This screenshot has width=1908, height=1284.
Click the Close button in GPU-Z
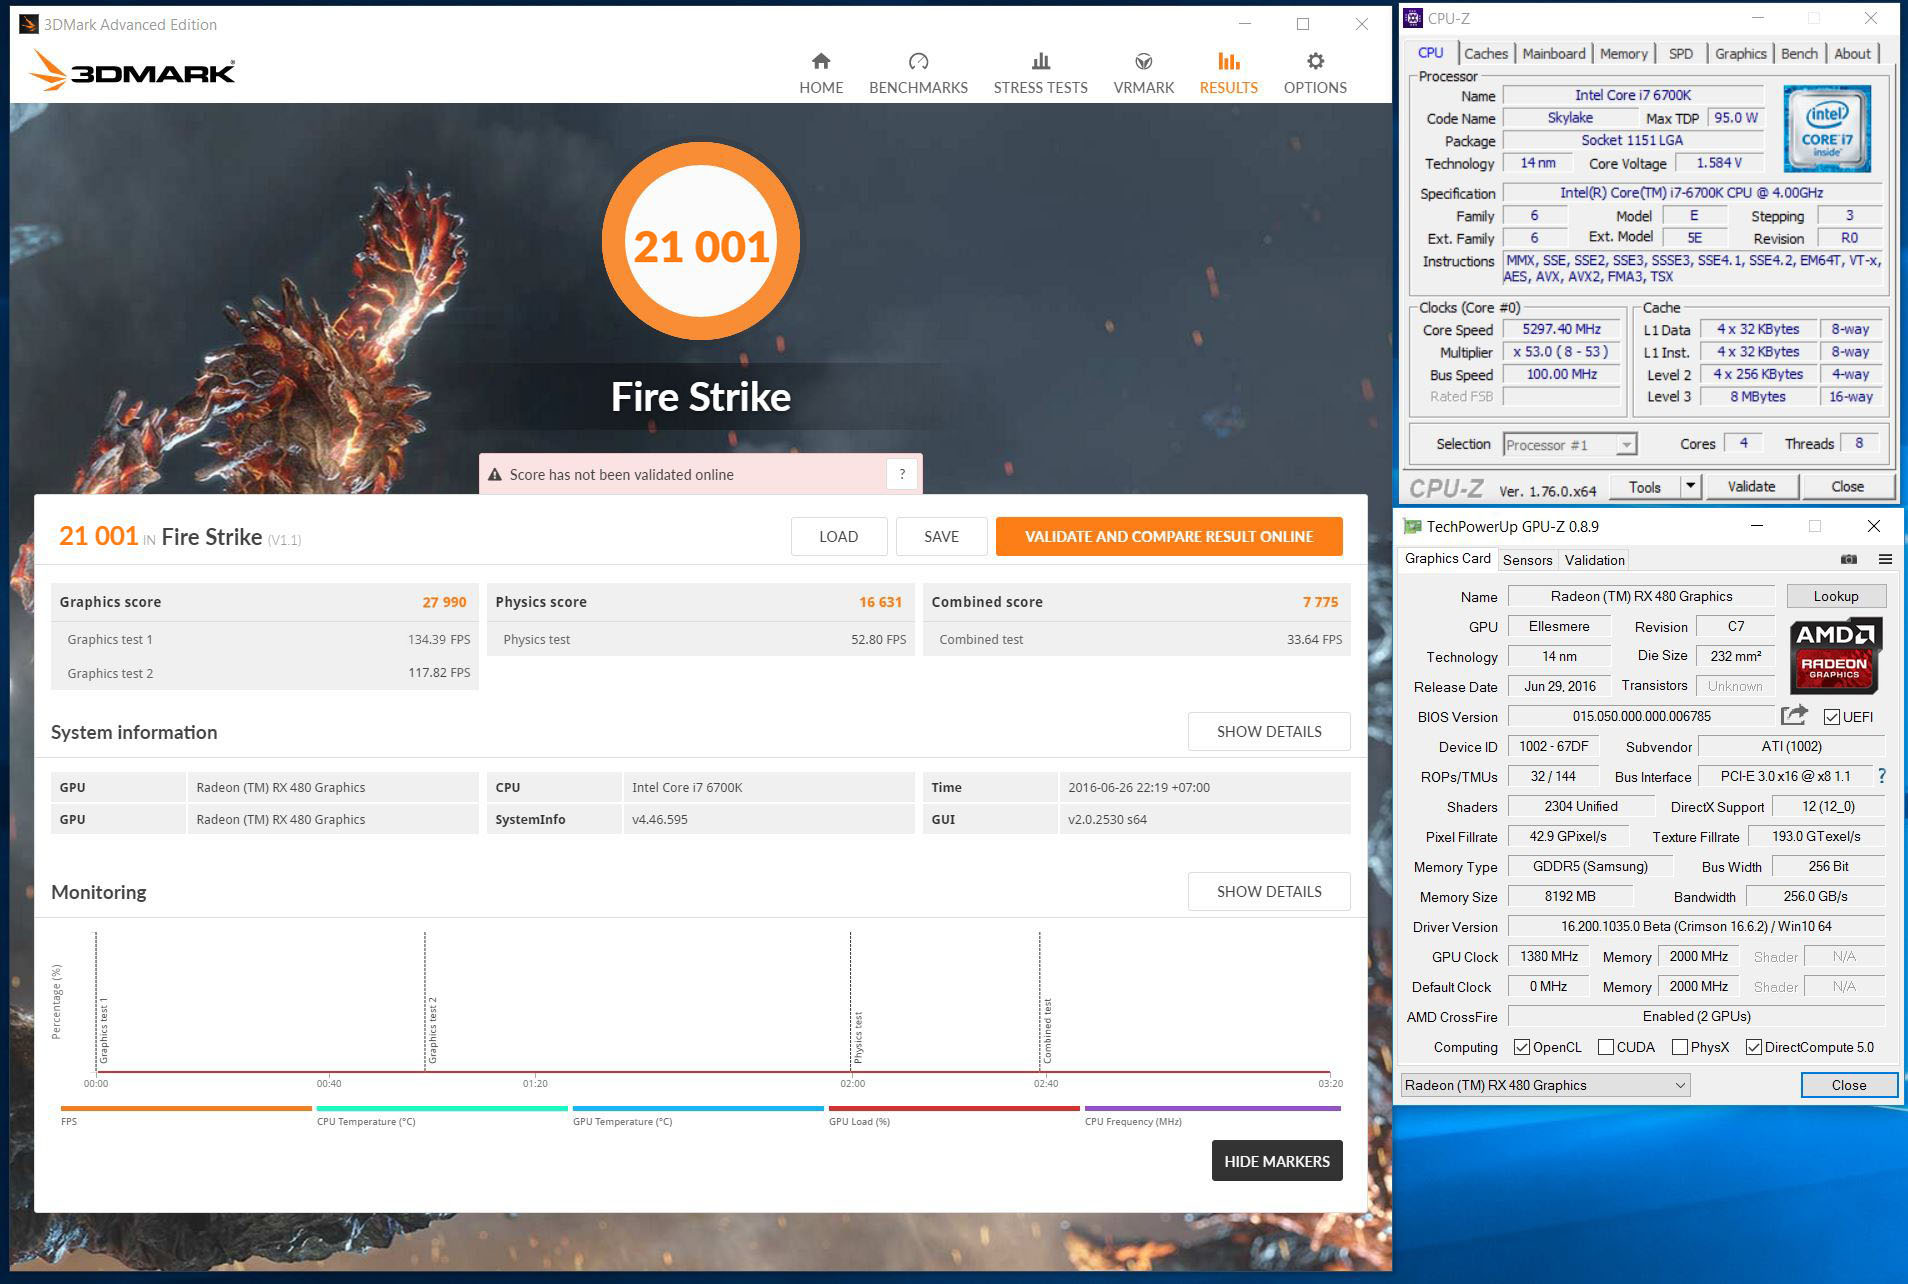point(1848,1085)
